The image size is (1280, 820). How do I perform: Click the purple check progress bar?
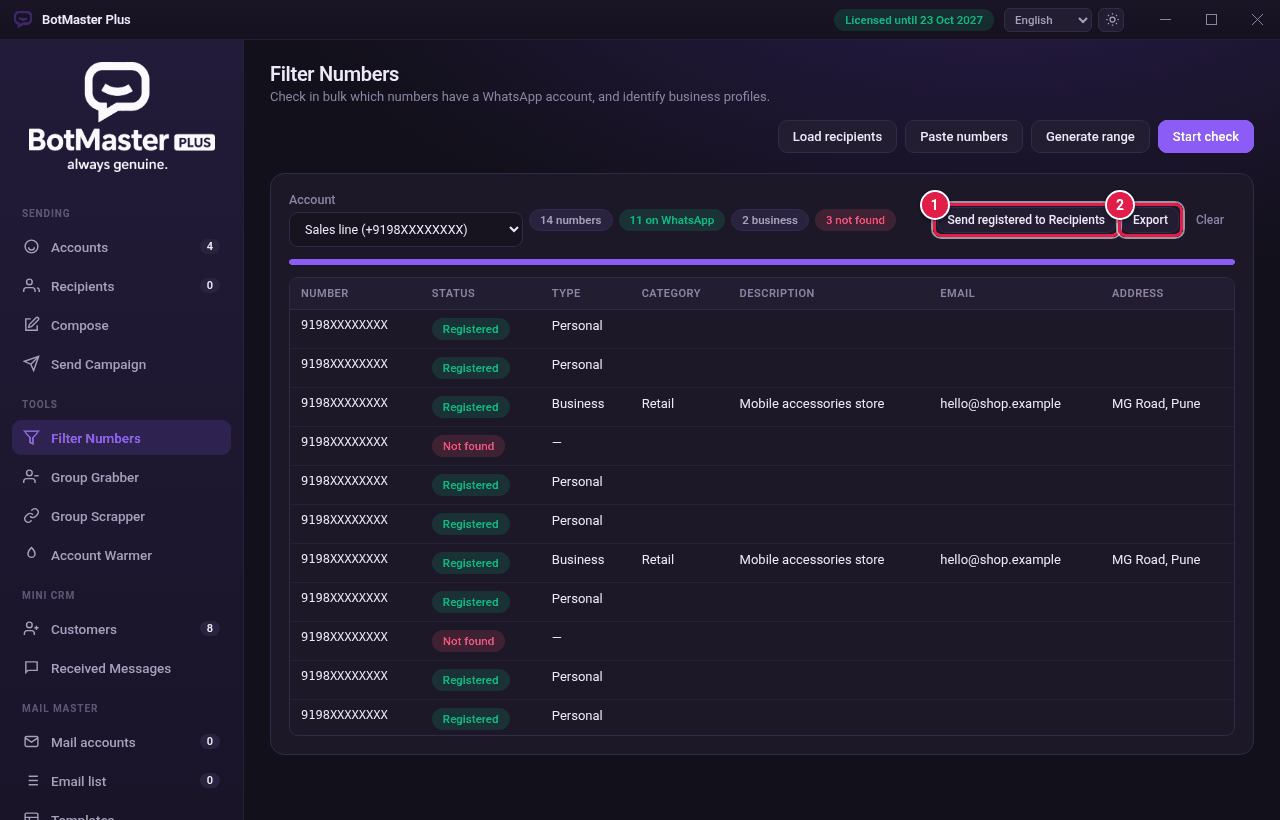pyautogui.click(x=762, y=262)
